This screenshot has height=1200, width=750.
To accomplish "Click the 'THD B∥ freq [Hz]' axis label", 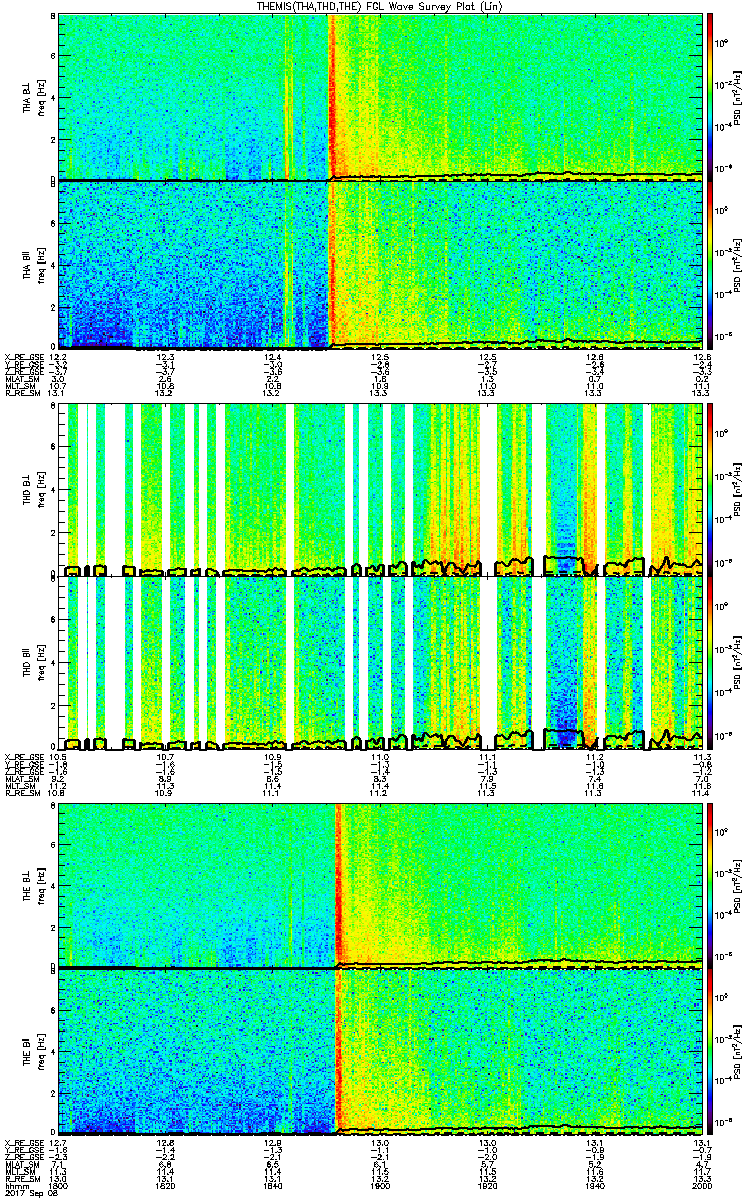I will coord(32,663).
